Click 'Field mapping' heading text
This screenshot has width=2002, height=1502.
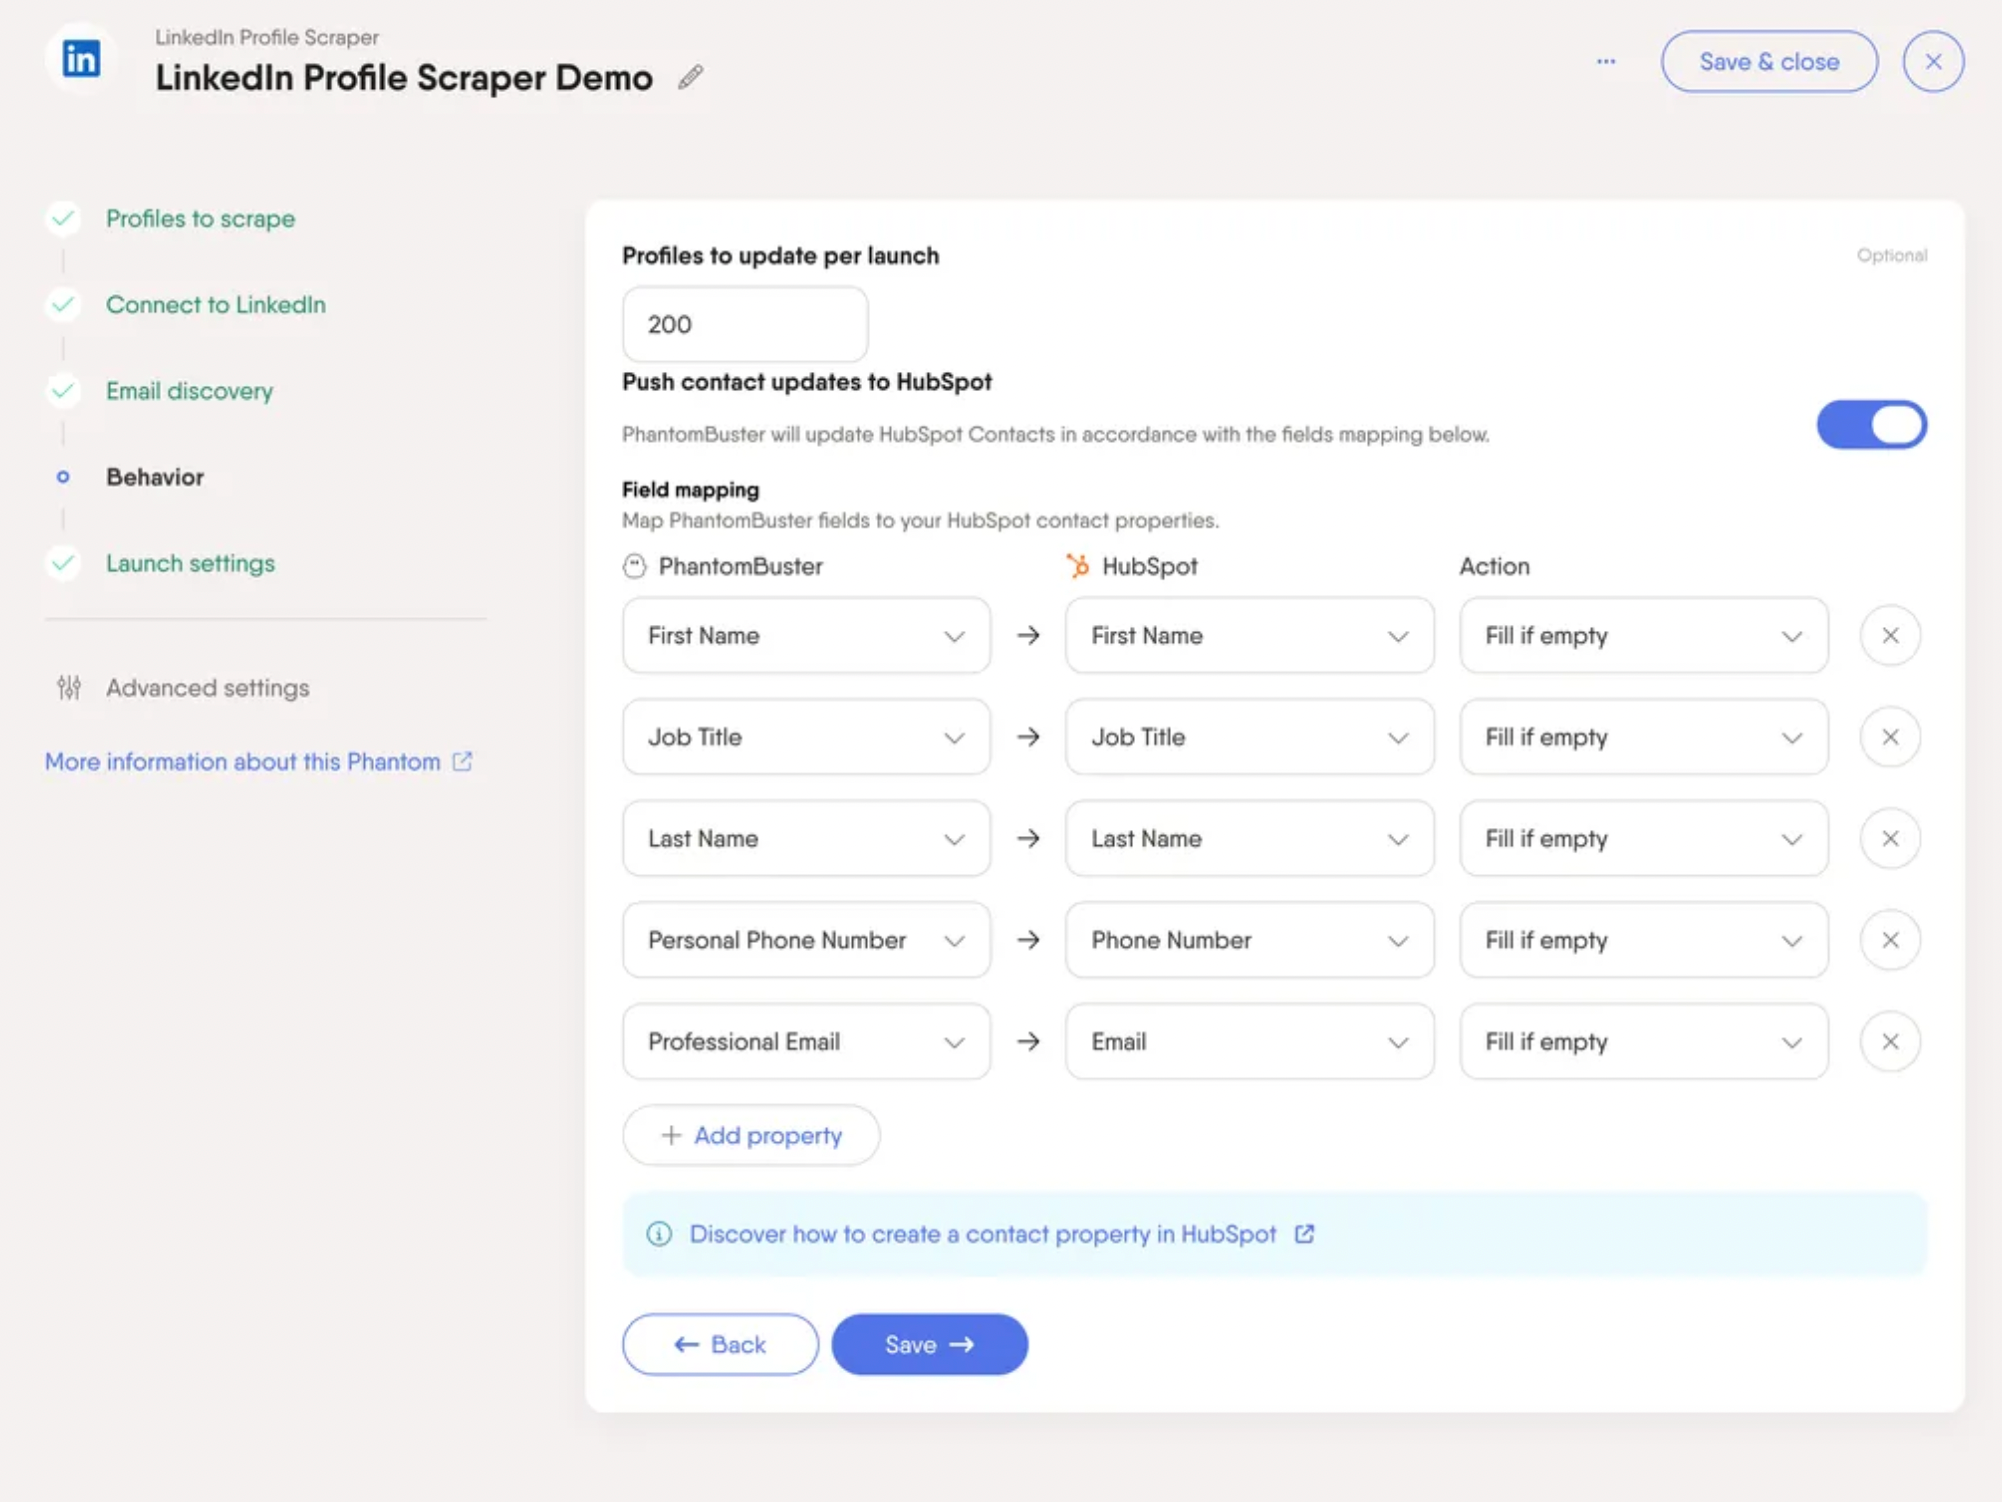(x=690, y=489)
